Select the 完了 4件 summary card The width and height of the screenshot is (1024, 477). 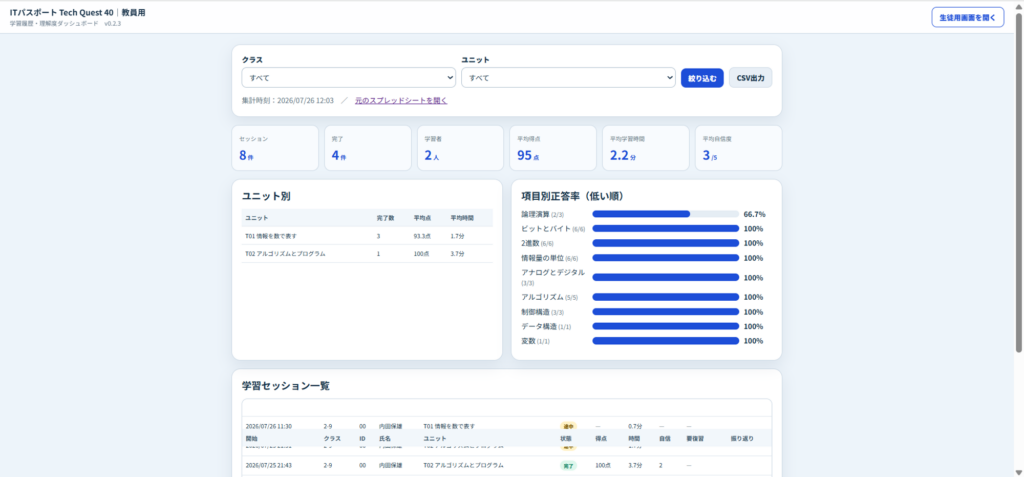[x=368, y=148]
